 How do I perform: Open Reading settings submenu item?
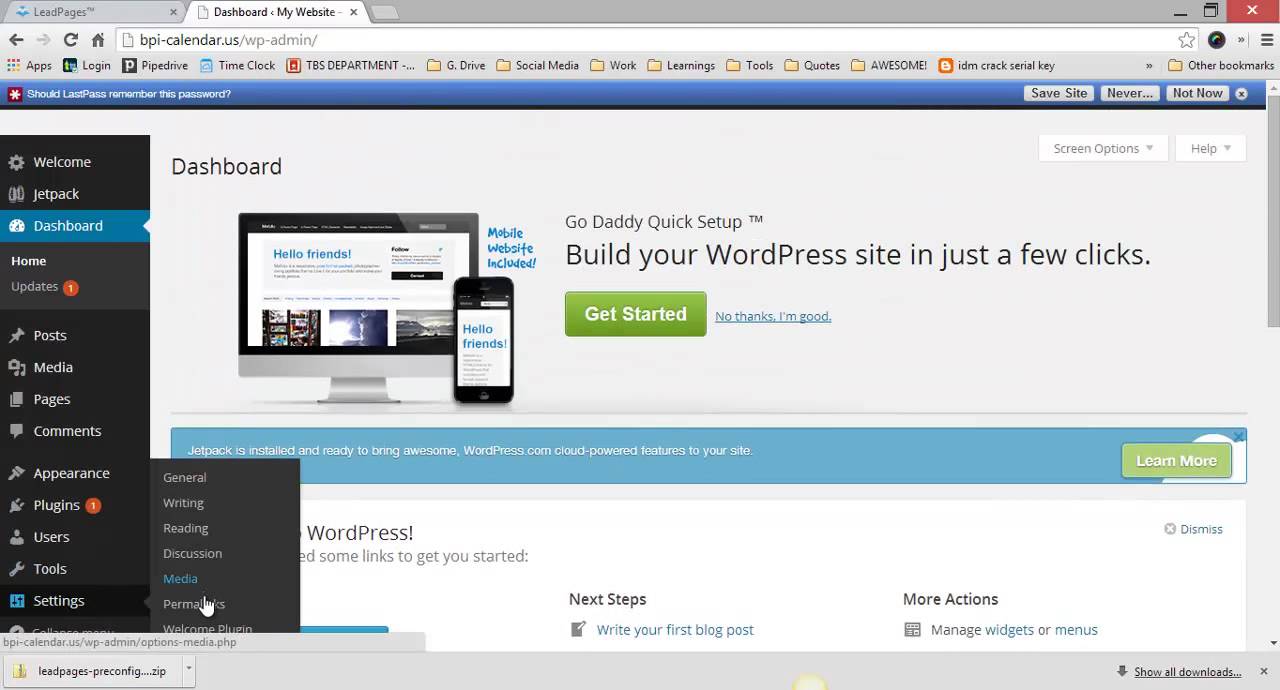186,527
